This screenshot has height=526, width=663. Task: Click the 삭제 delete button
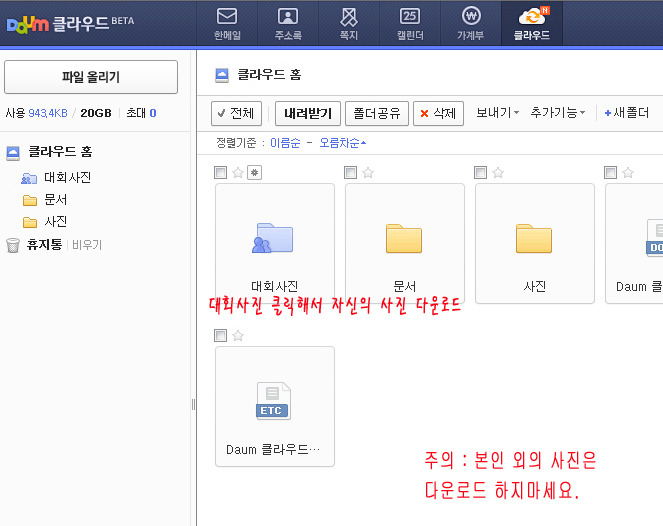tap(438, 113)
